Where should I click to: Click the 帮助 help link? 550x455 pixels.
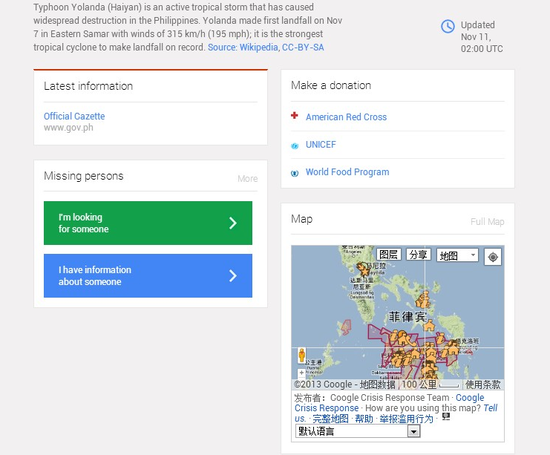364,419
